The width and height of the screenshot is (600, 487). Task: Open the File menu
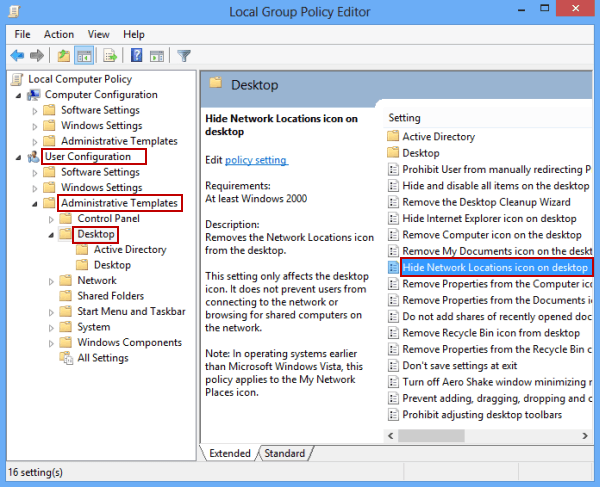click(22, 34)
